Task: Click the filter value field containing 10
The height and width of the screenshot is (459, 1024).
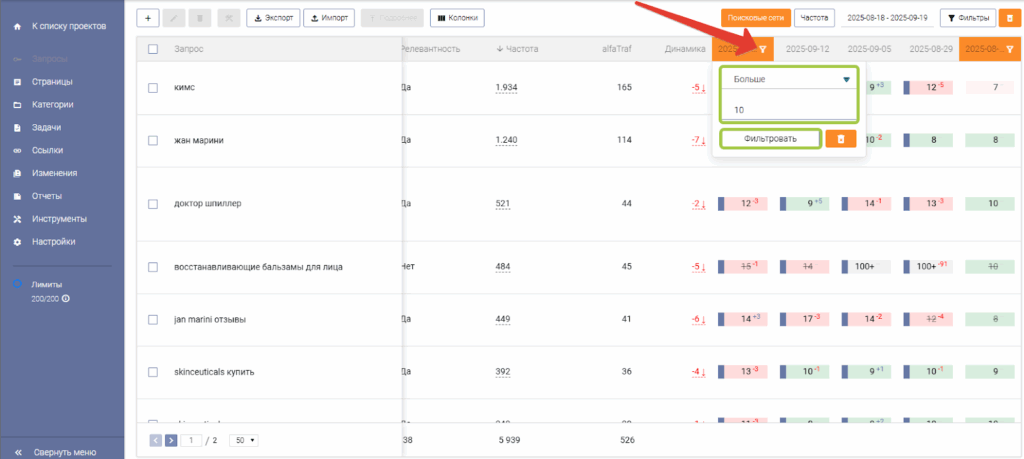Action: tap(790, 110)
